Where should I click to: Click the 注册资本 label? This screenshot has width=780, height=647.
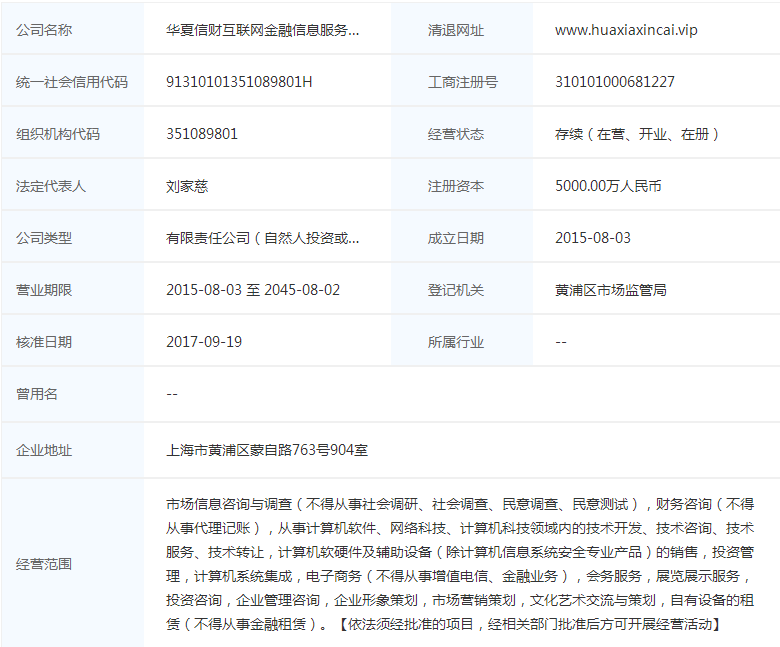tap(456, 186)
